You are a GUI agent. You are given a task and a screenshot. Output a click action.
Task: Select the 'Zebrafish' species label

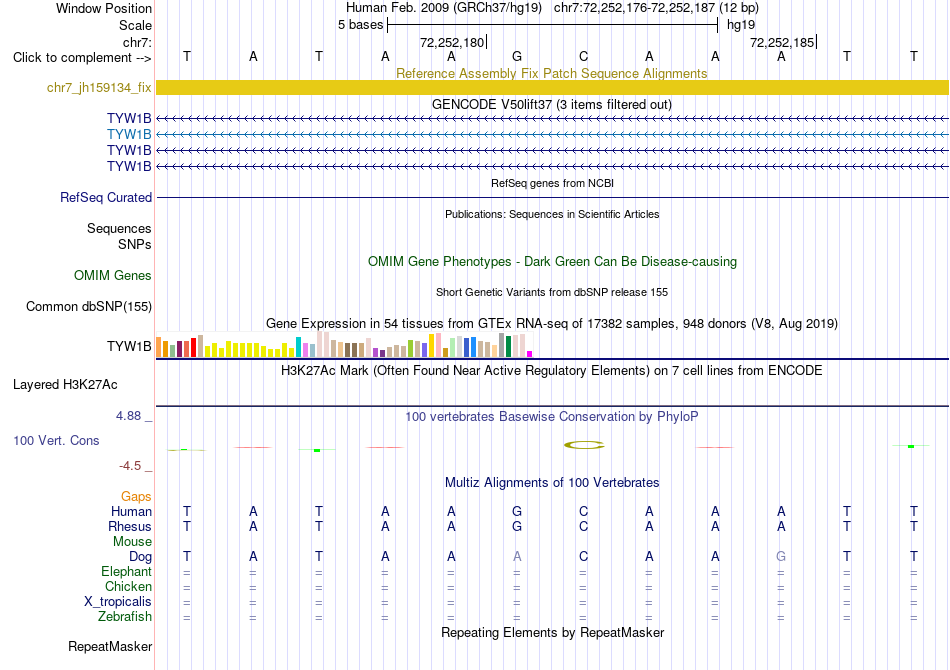pos(125,617)
